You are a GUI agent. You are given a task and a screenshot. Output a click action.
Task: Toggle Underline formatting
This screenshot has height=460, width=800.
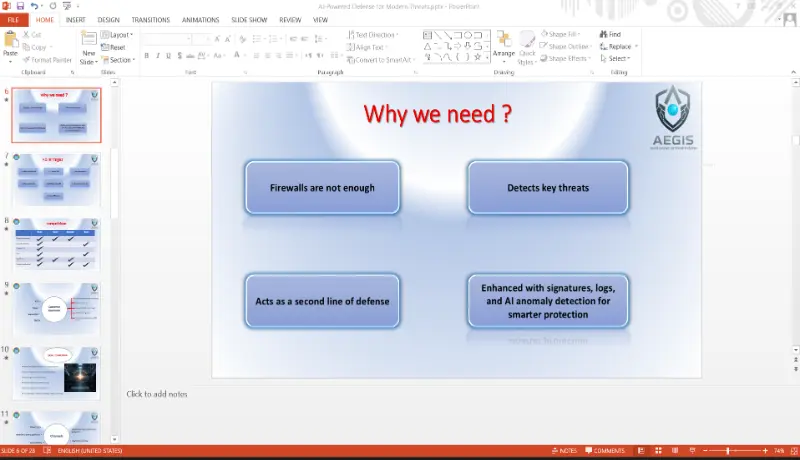(168, 55)
